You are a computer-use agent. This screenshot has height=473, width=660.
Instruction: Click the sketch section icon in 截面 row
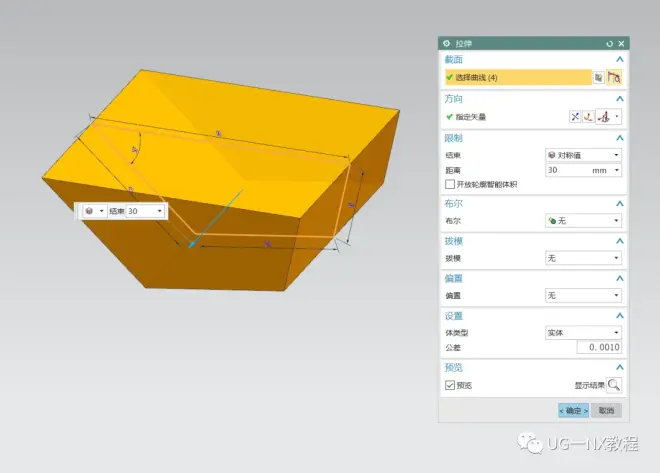click(599, 77)
